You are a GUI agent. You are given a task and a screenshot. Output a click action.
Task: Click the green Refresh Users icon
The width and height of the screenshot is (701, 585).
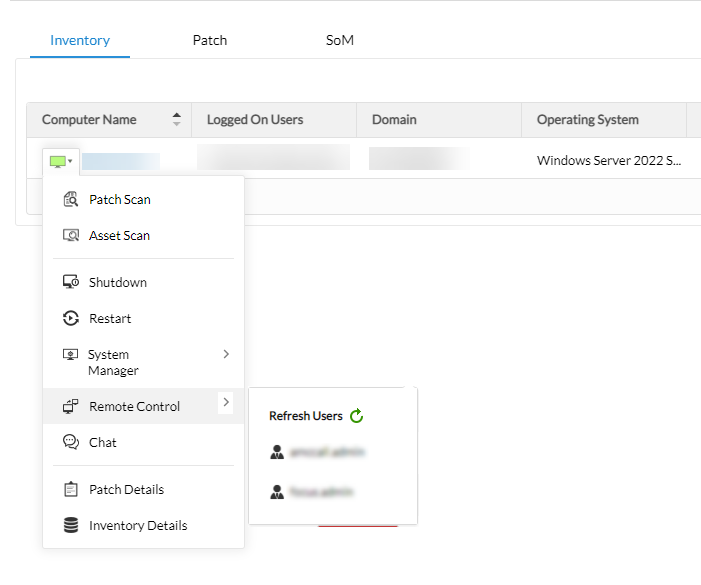point(356,416)
